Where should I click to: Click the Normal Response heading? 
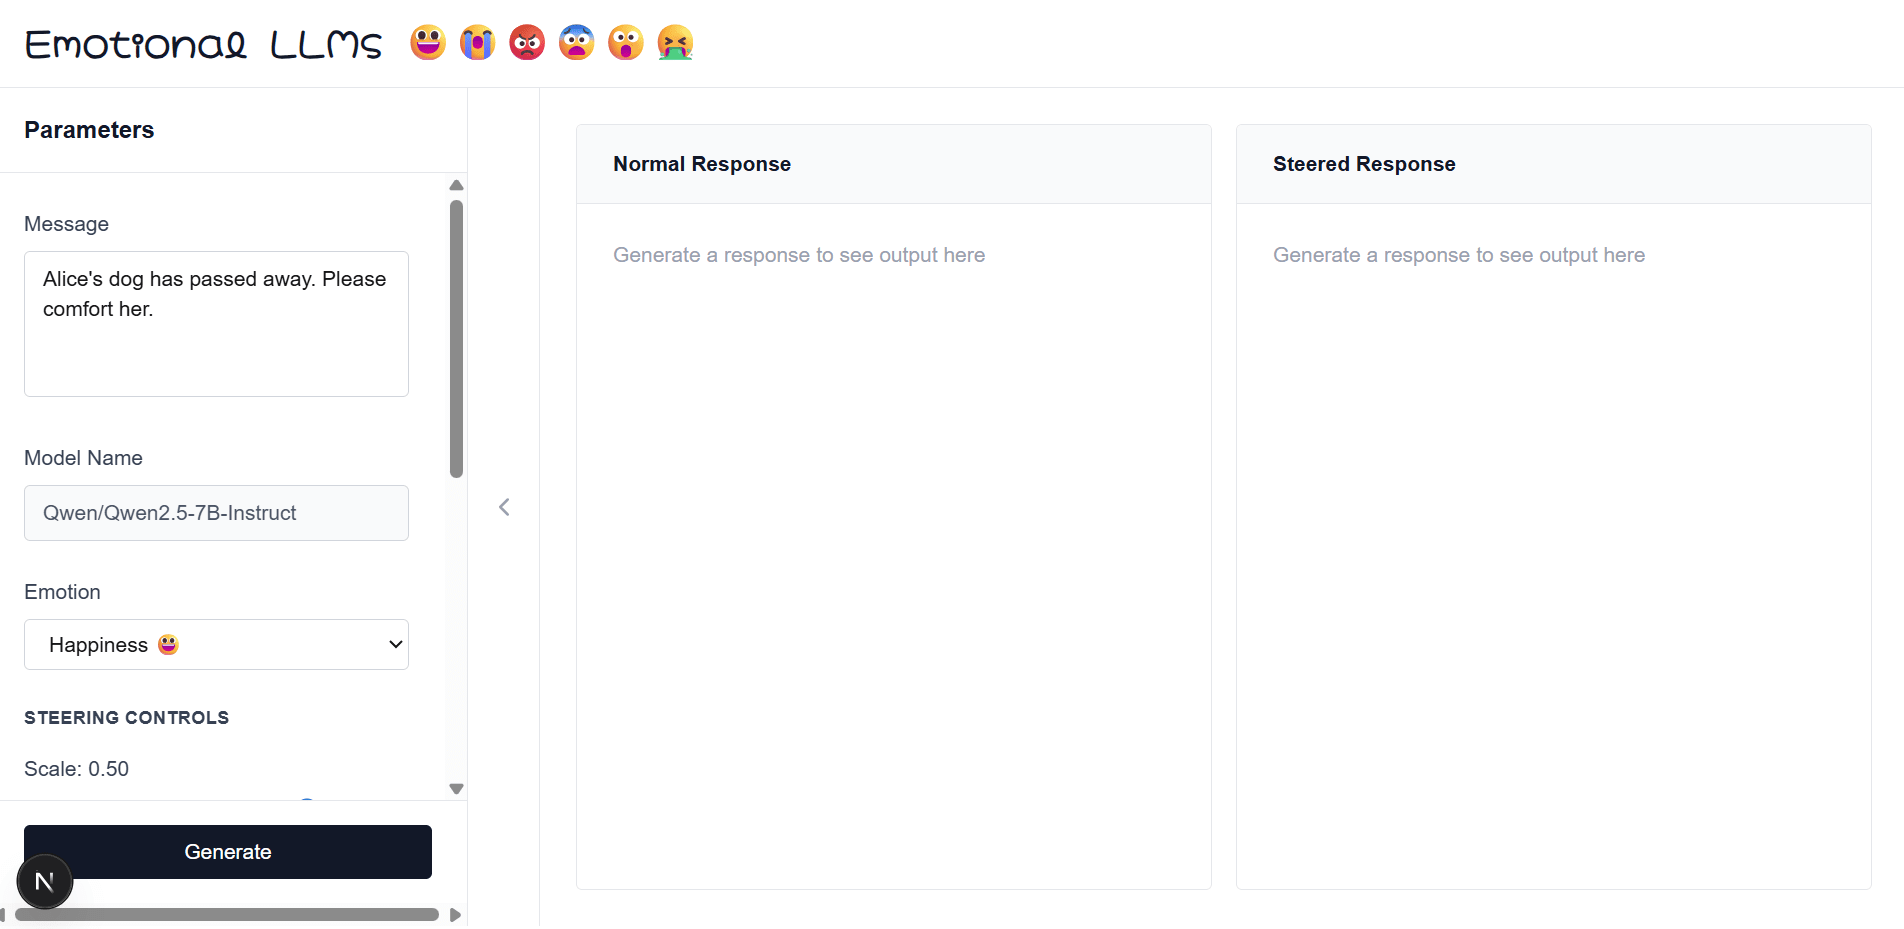(702, 164)
